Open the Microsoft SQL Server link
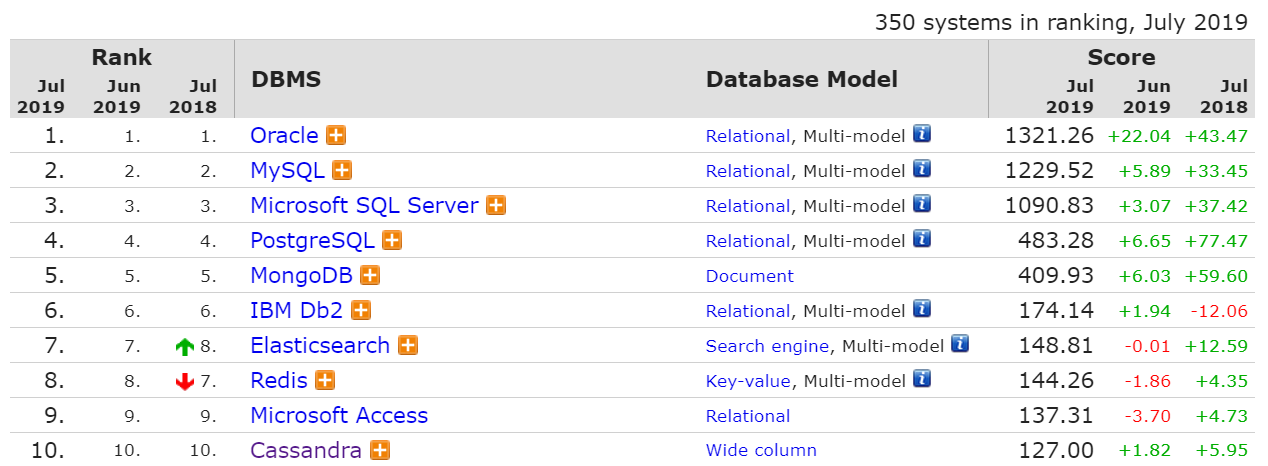 (364, 205)
